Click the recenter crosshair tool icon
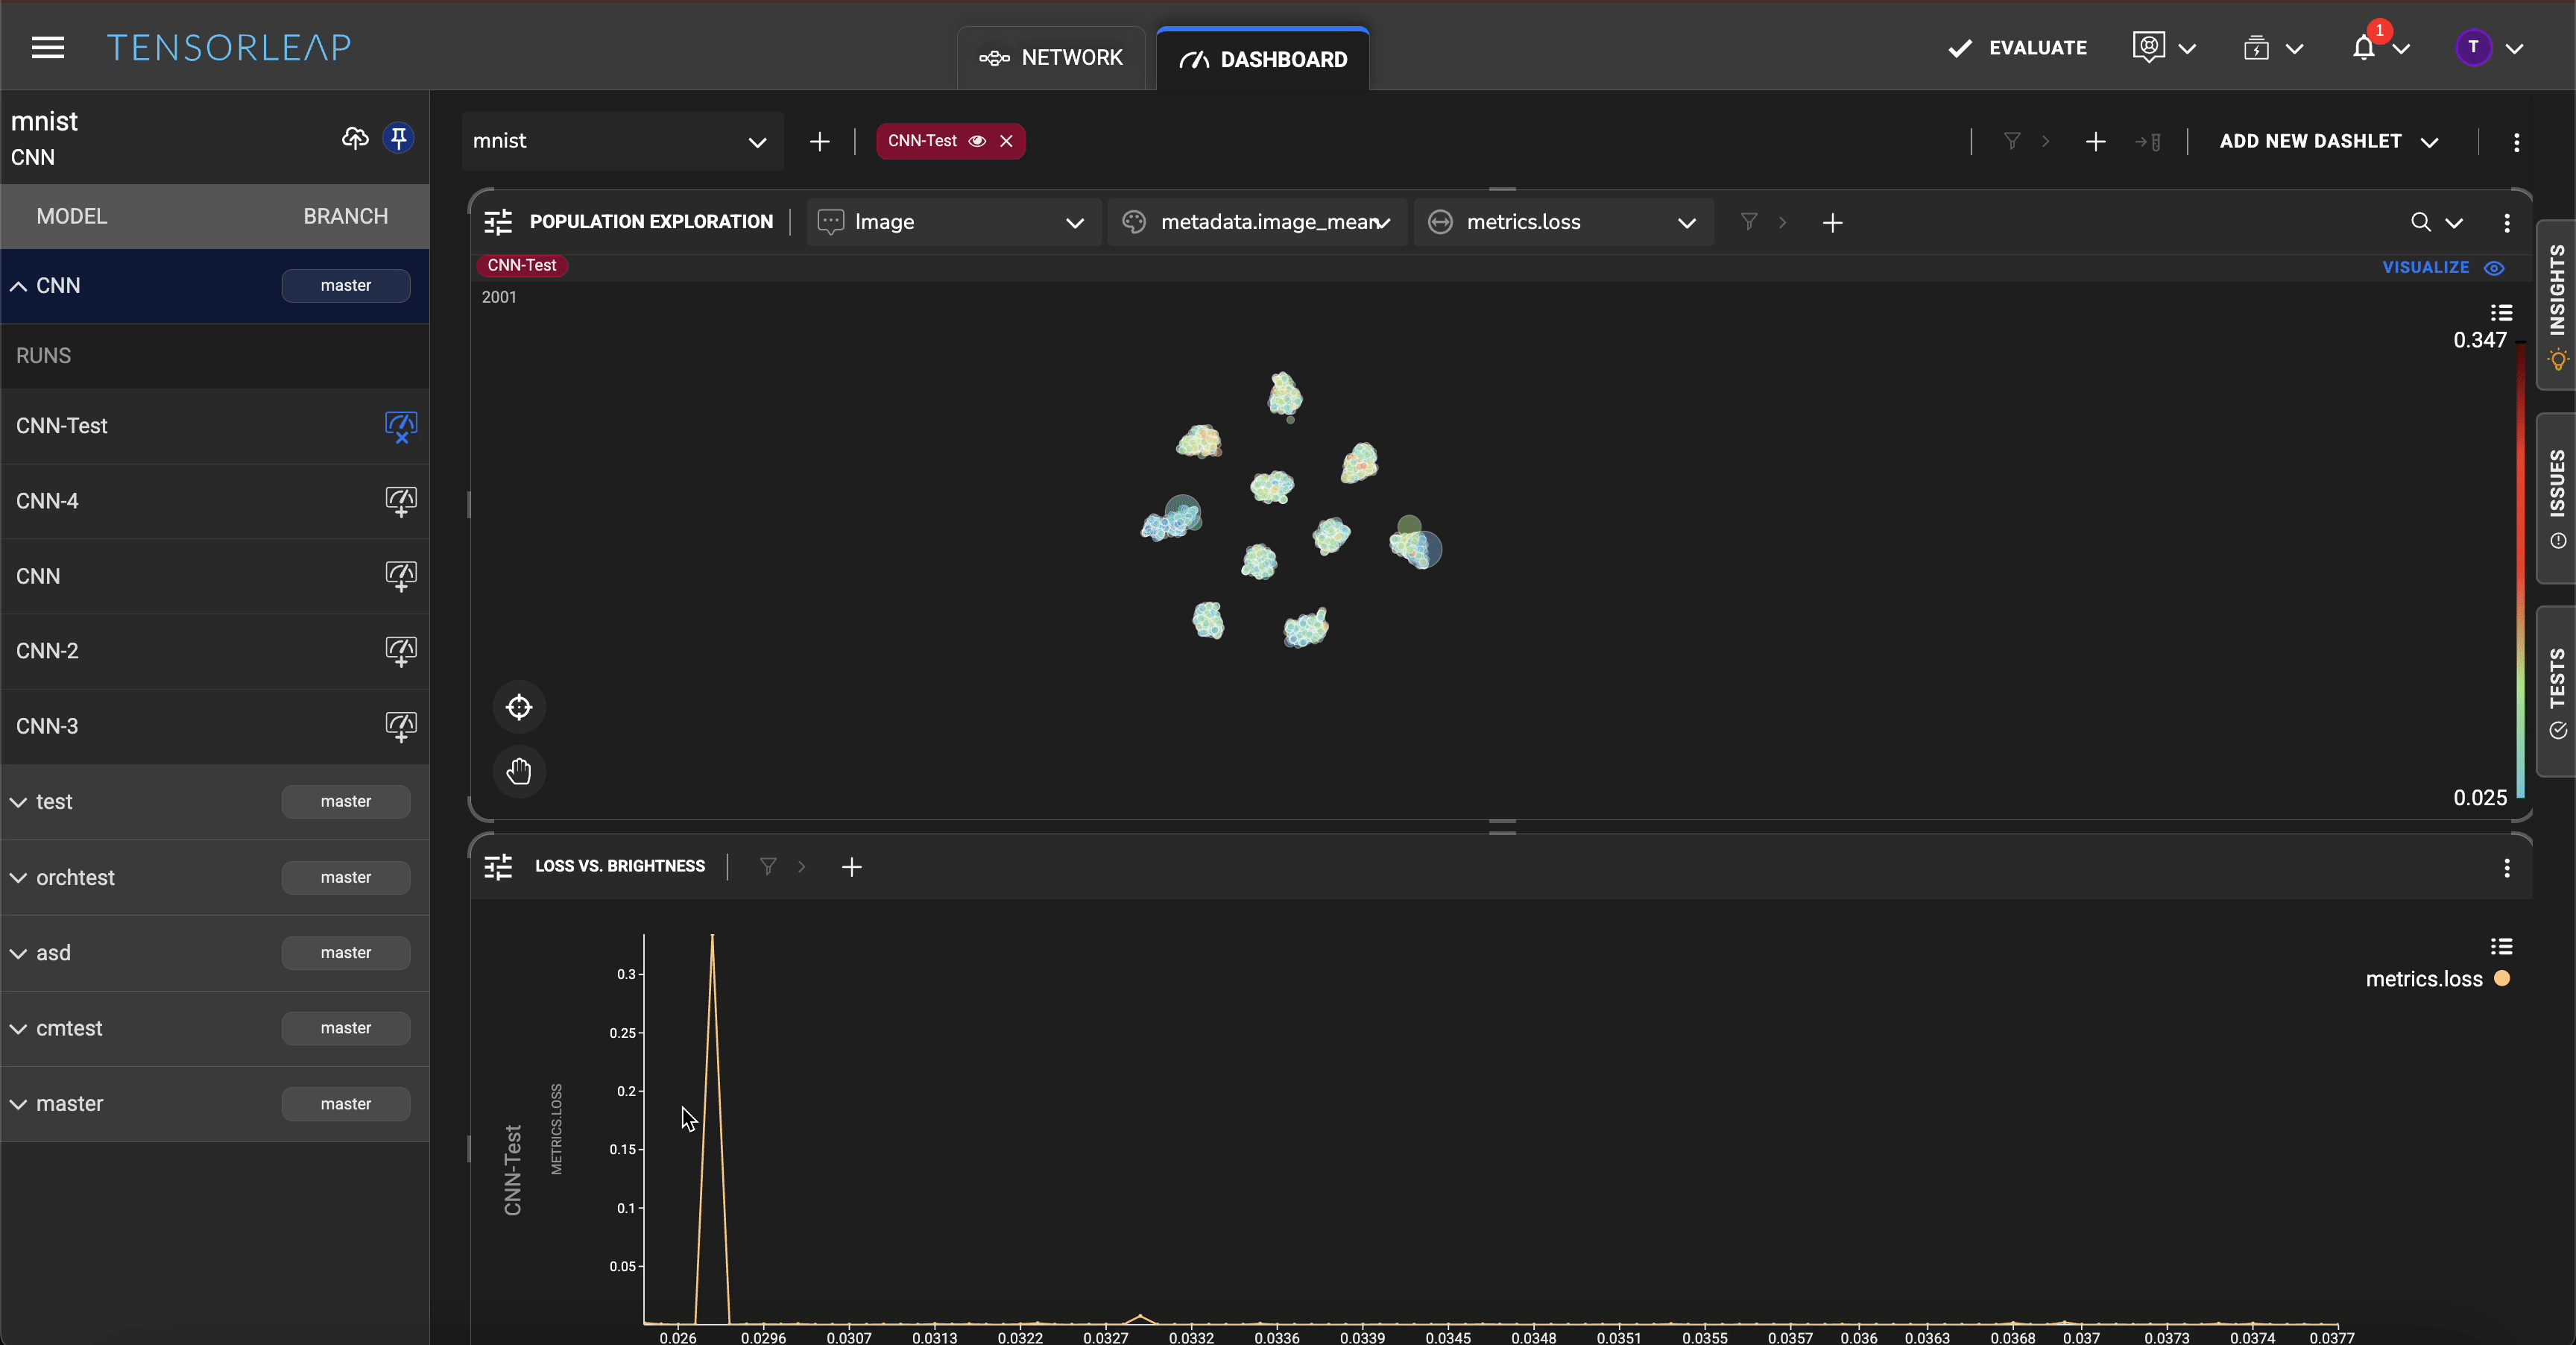The width and height of the screenshot is (2576, 1345). 519,708
